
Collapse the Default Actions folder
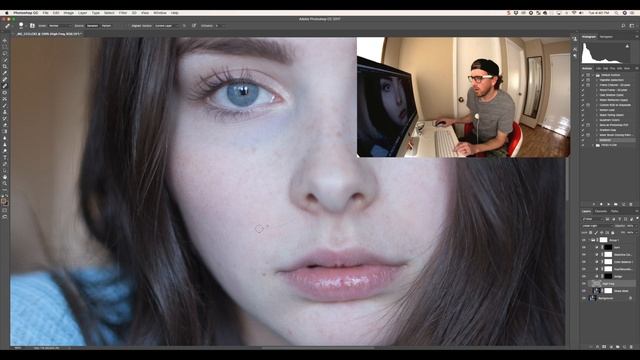coord(593,75)
